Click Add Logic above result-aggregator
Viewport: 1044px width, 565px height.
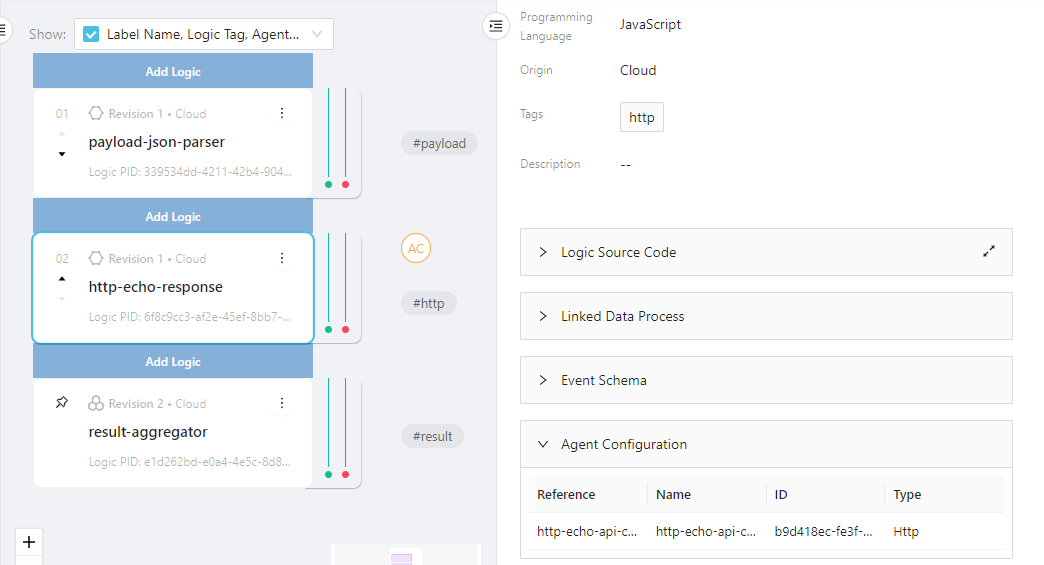[173, 362]
